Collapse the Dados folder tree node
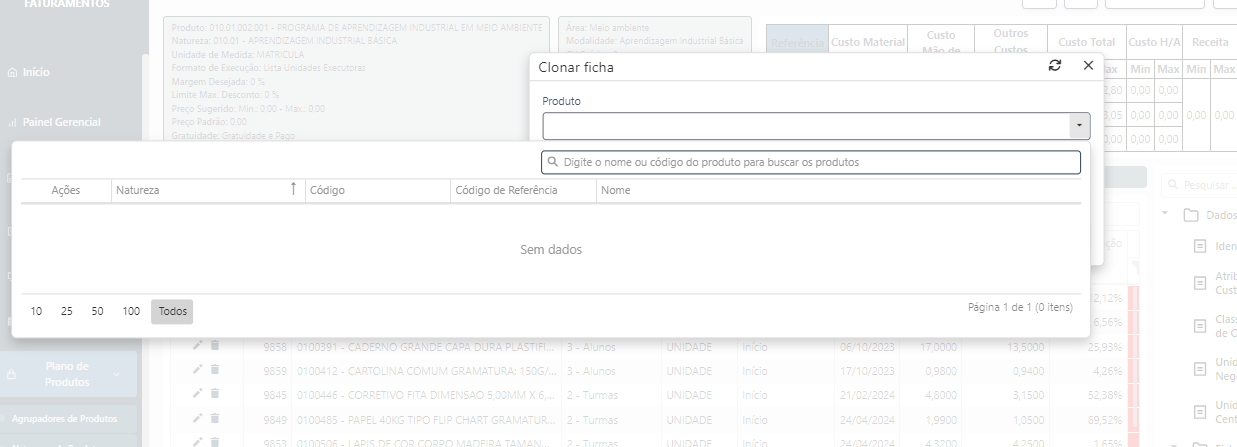Viewport: 1237px width, 447px height. [1165, 214]
